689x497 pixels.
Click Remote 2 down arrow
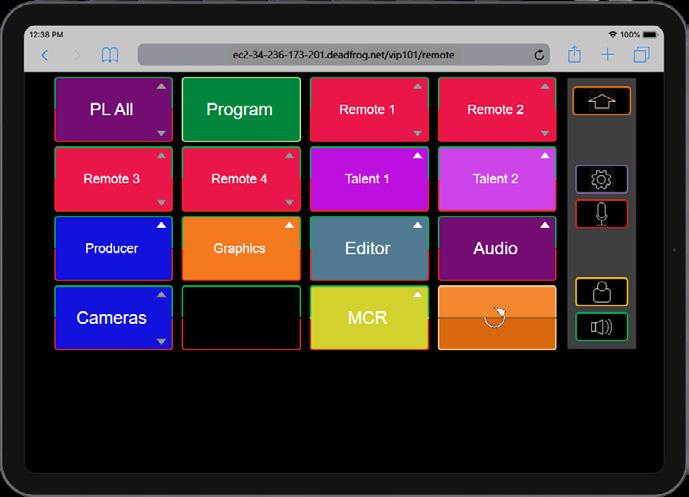point(545,133)
